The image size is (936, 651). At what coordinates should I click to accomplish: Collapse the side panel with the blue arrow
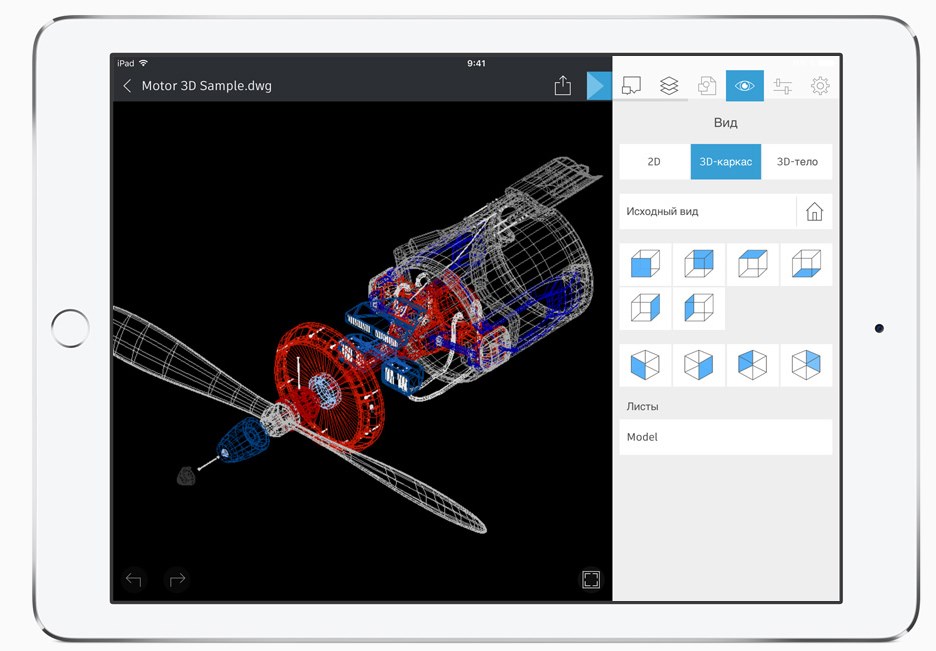point(599,85)
